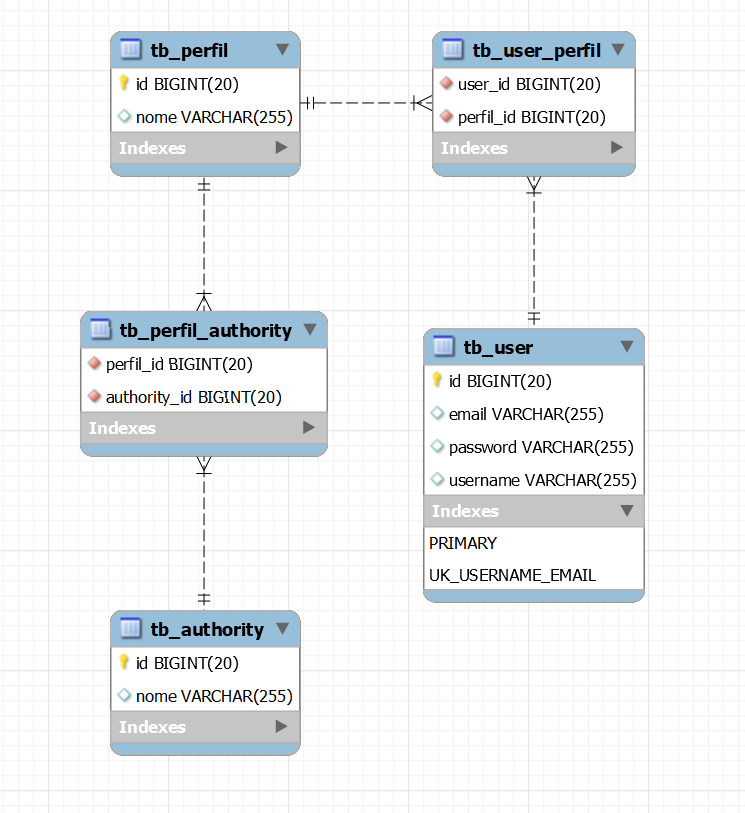
Task: Collapse the tb_perfil_authority table
Action: pyautogui.click(x=310, y=330)
